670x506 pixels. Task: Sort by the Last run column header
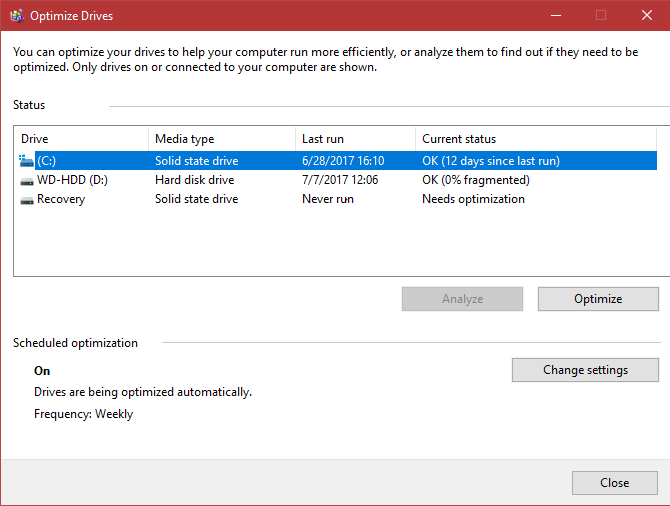coord(355,139)
